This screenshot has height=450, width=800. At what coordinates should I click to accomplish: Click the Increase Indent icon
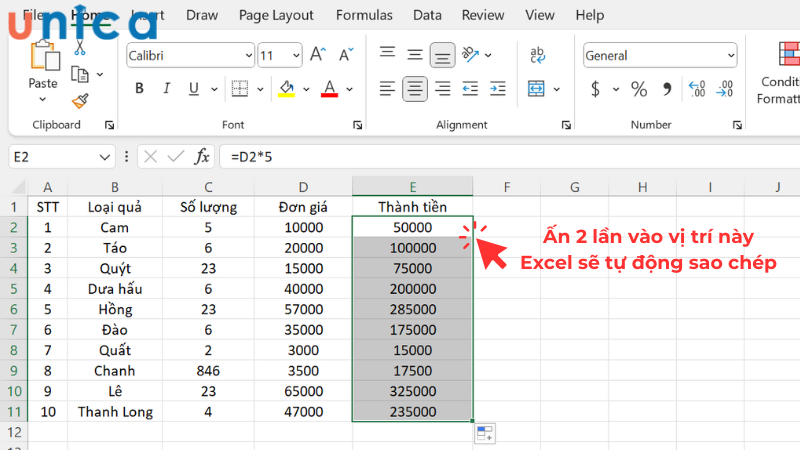coord(497,89)
